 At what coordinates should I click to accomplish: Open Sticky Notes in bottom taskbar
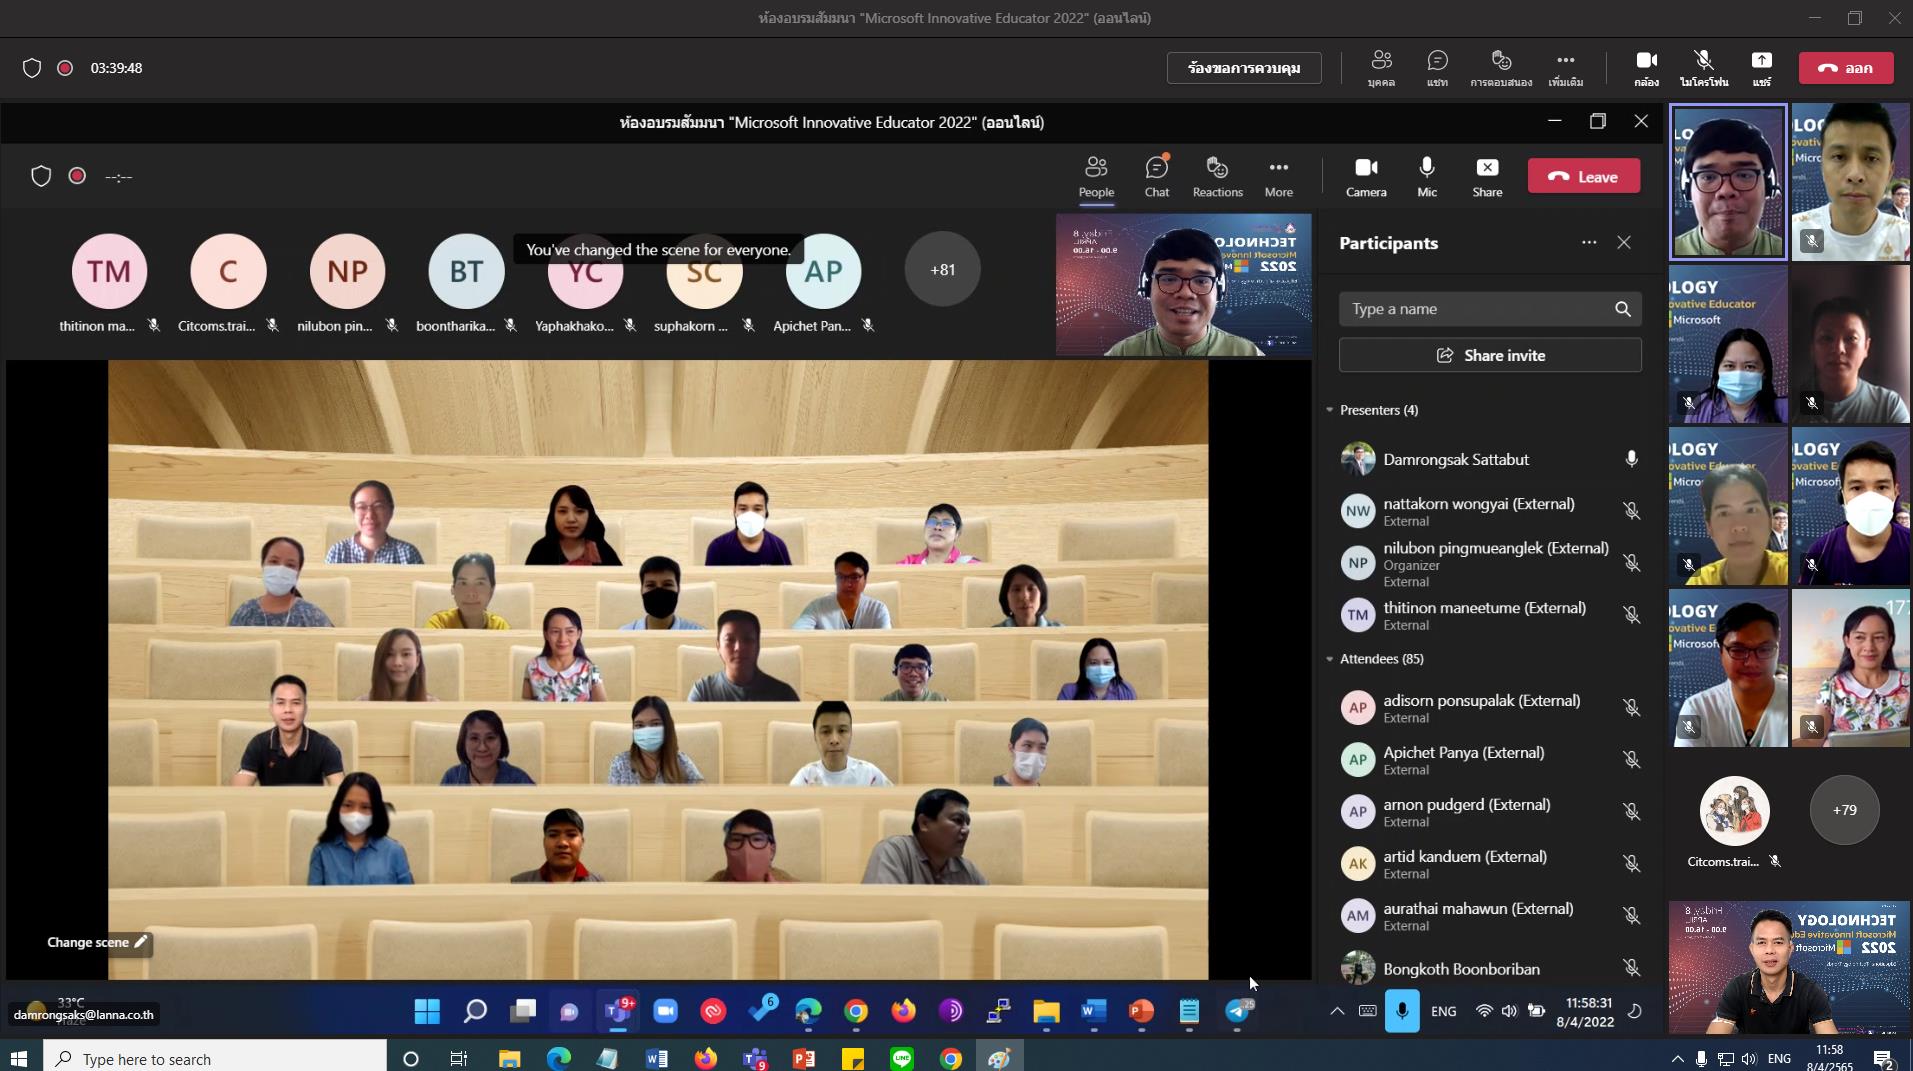853,1058
